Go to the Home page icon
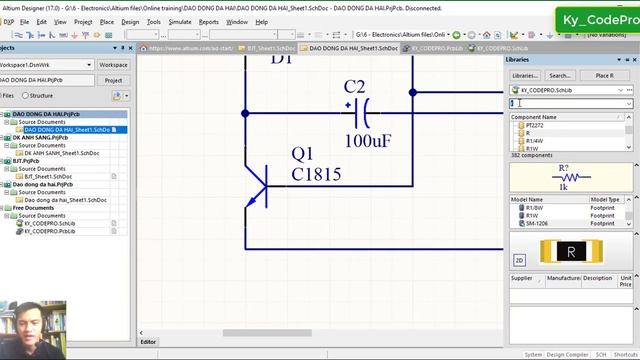The image size is (640, 360). pos(487,35)
